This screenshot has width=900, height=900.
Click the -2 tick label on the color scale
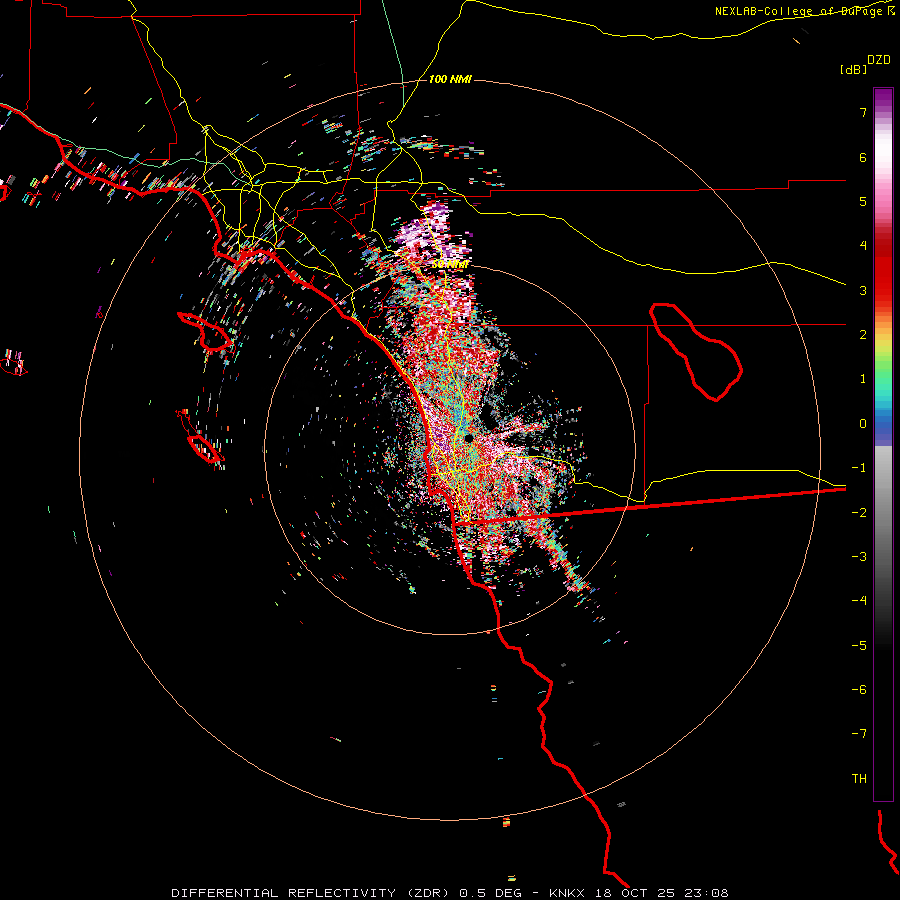pyautogui.click(x=859, y=513)
